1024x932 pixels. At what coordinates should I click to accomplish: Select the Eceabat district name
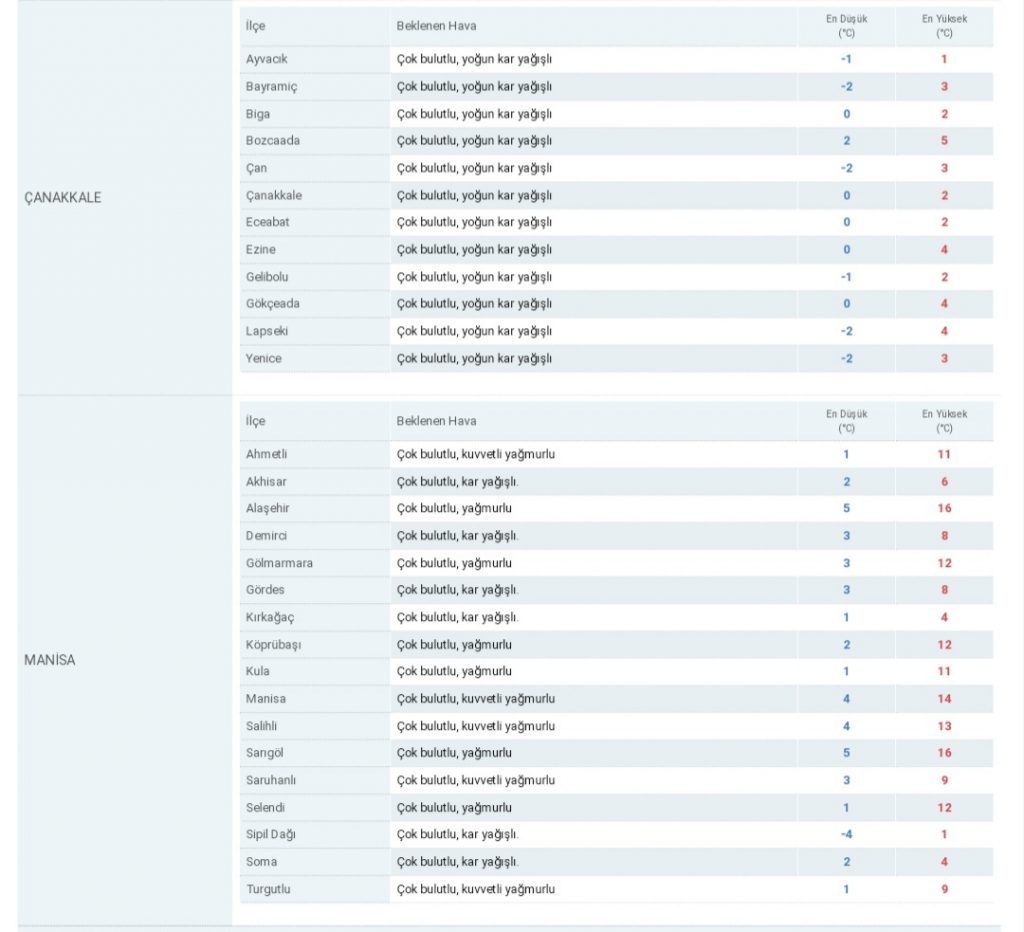[x=267, y=222]
